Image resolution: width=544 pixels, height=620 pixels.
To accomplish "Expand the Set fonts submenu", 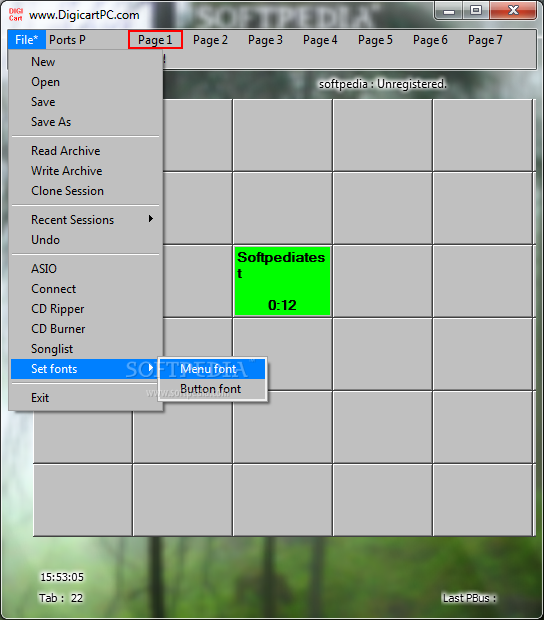I will 85,369.
